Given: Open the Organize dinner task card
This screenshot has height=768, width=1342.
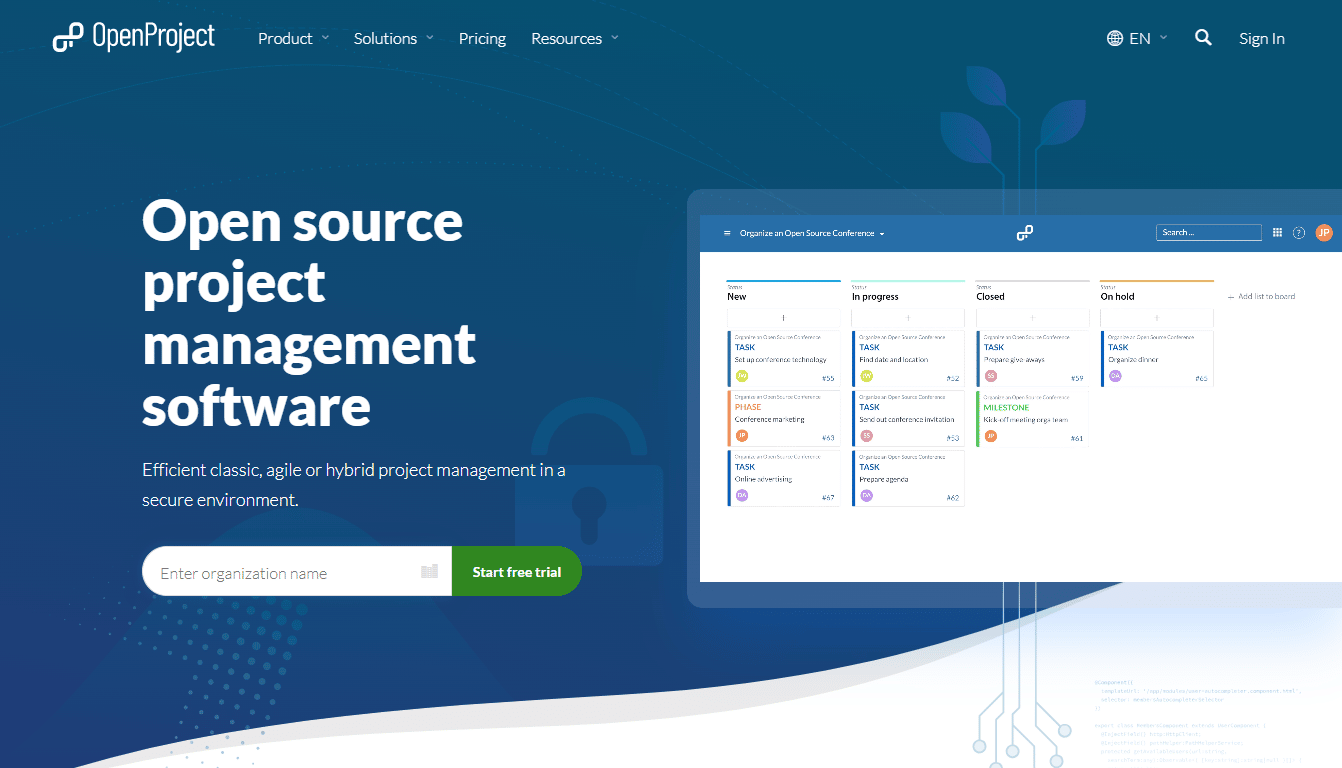Looking at the screenshot, I should point(1157,358).
